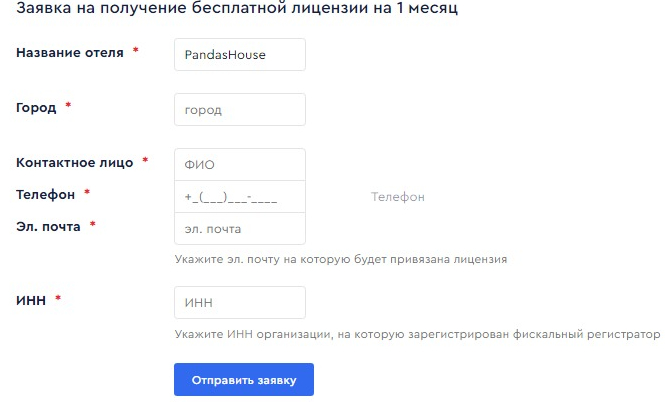Click the bold Город label
The height and width of the screenshot is (402, 665).
pyautogui.click(x=36, y=108)
